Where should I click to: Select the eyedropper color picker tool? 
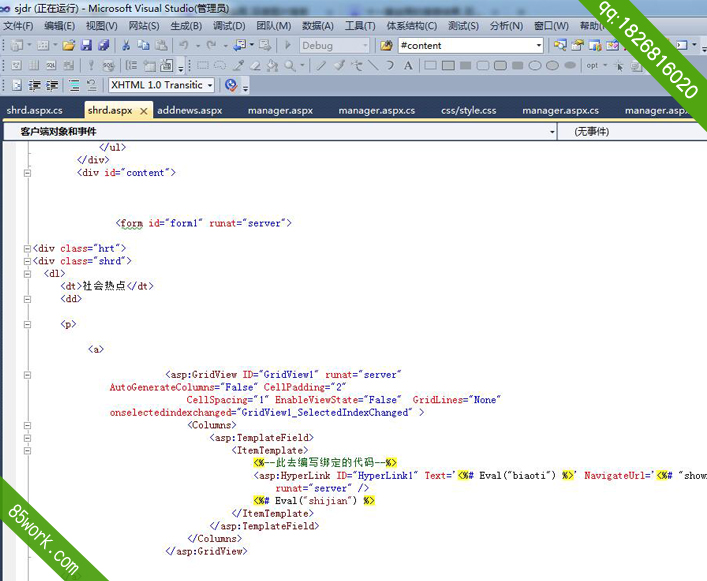238,66
